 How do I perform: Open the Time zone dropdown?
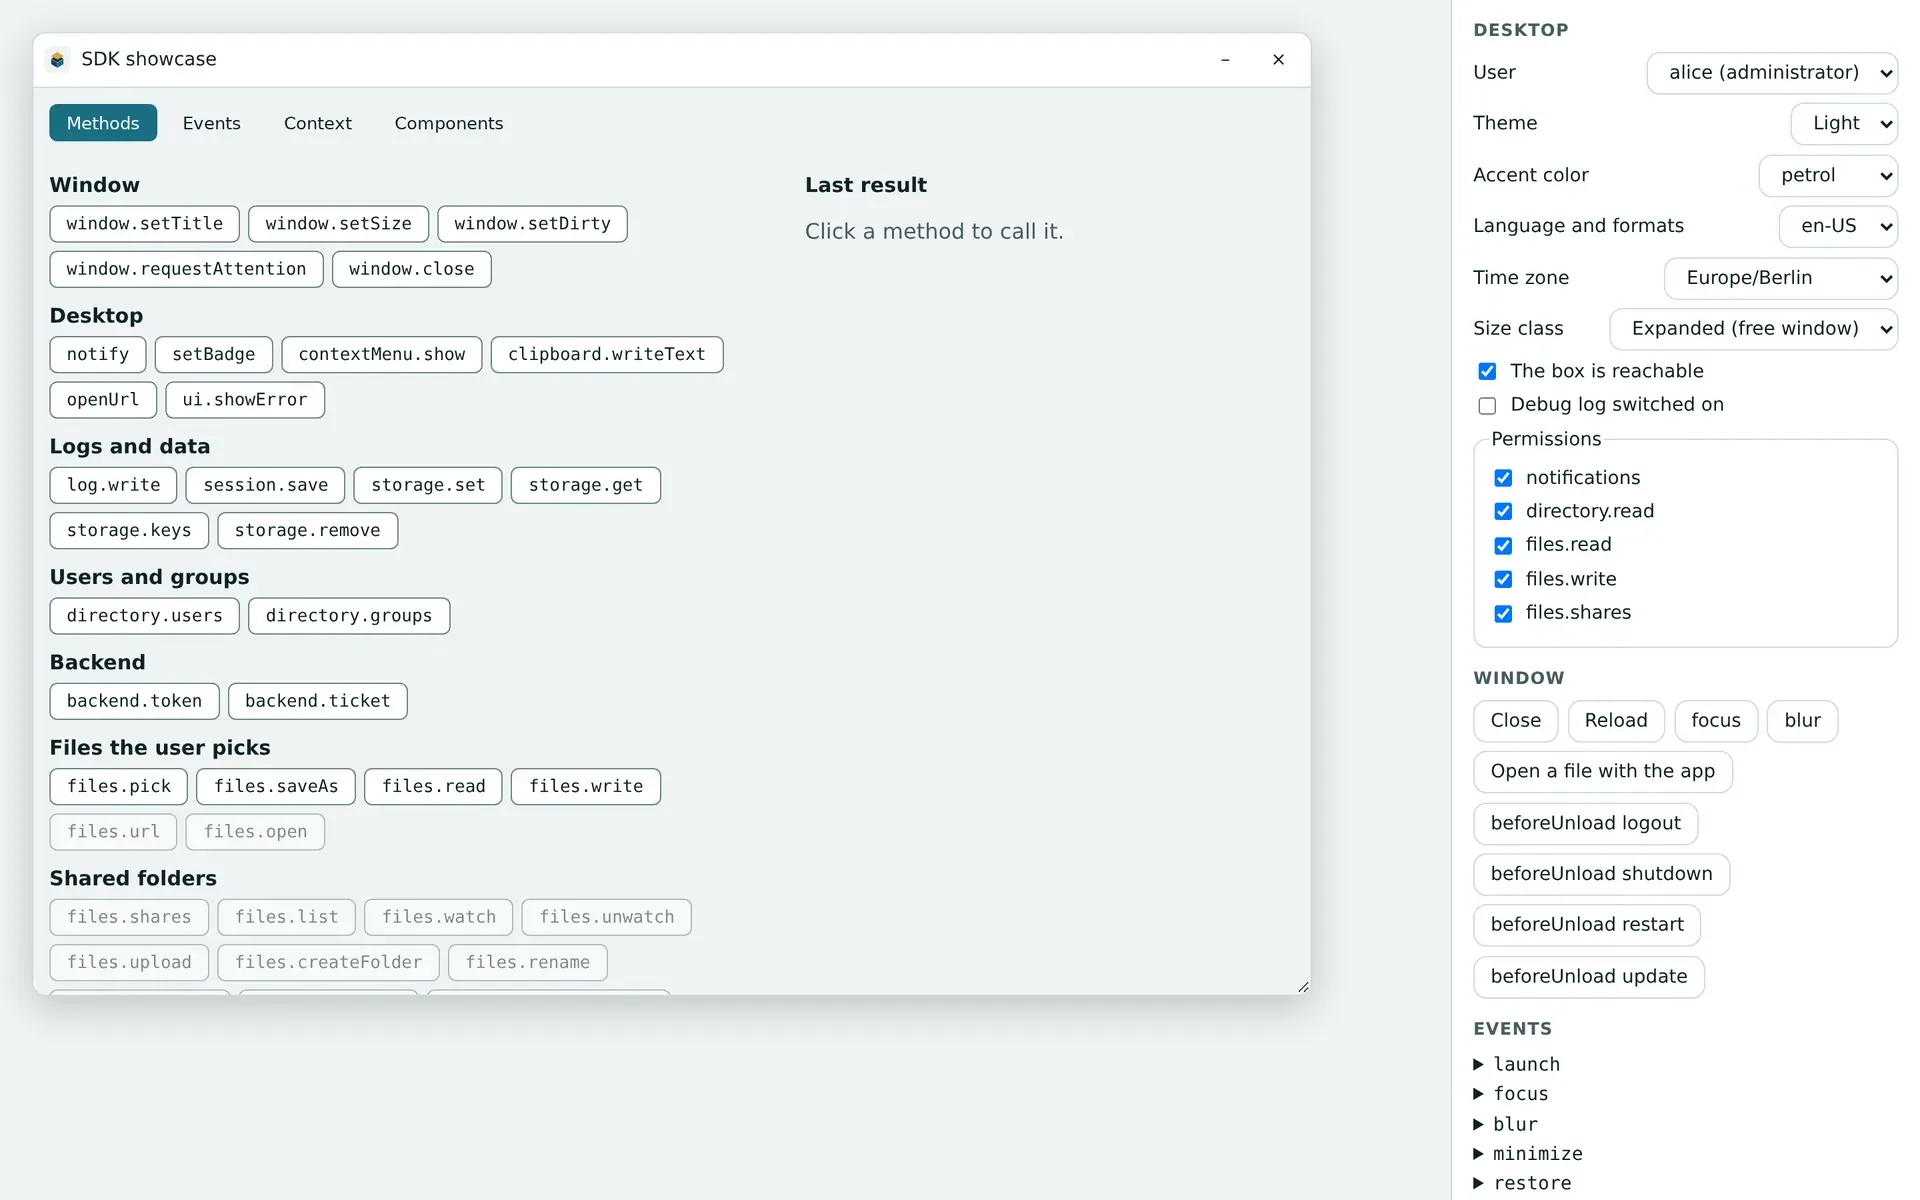click(1781, 278)
